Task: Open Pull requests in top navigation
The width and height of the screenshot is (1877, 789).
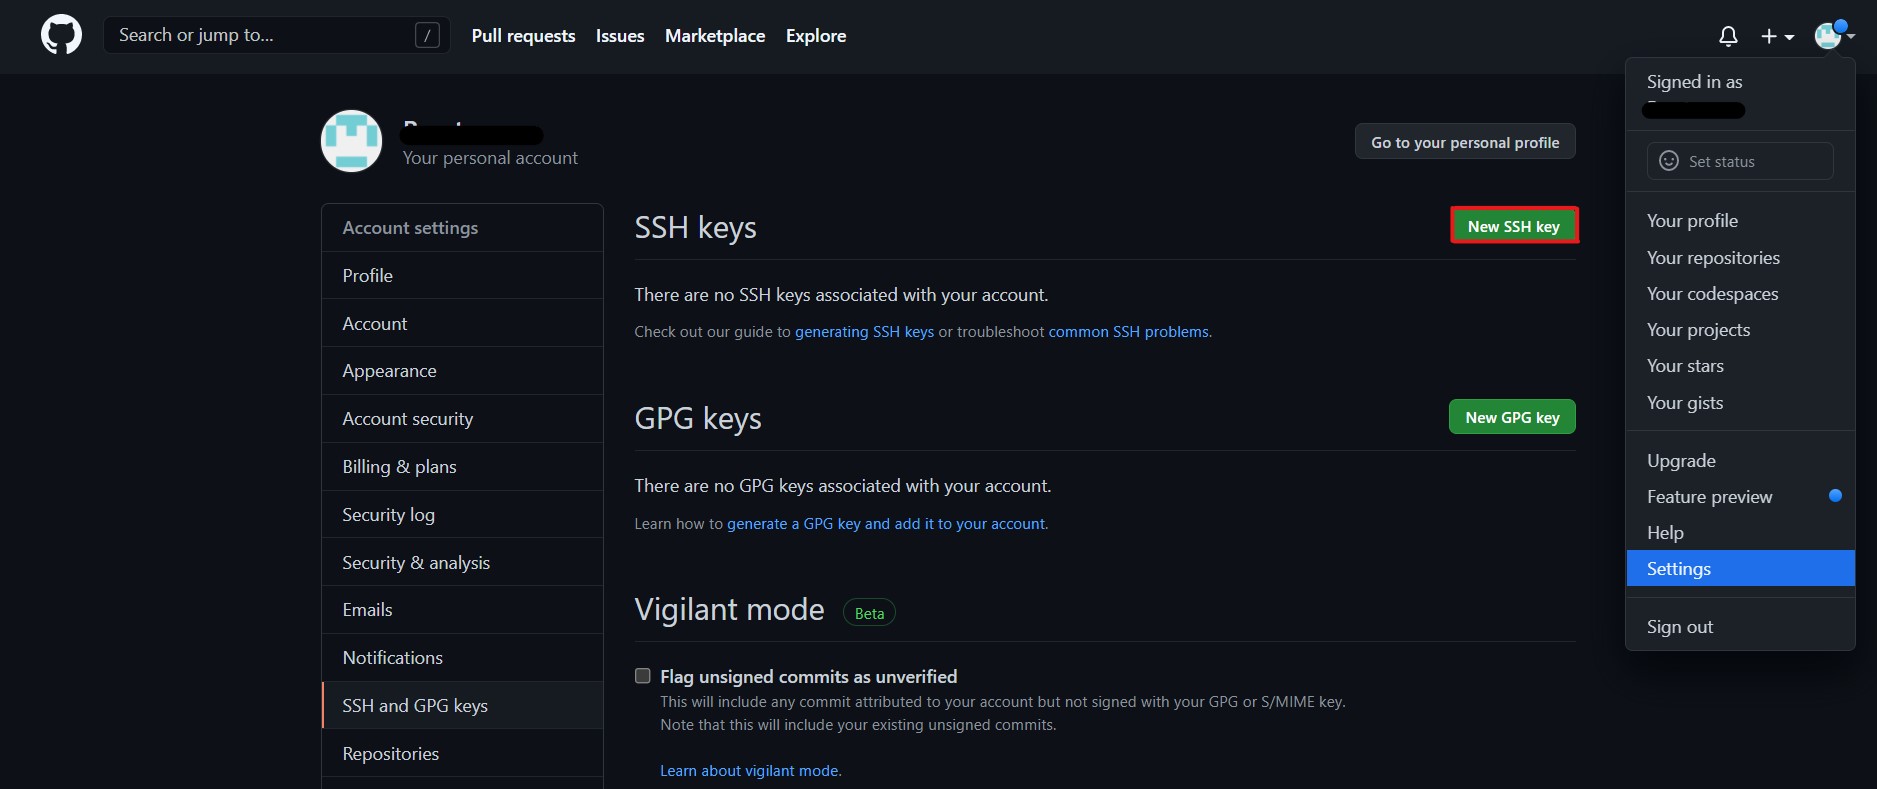Action: (523, 36)
